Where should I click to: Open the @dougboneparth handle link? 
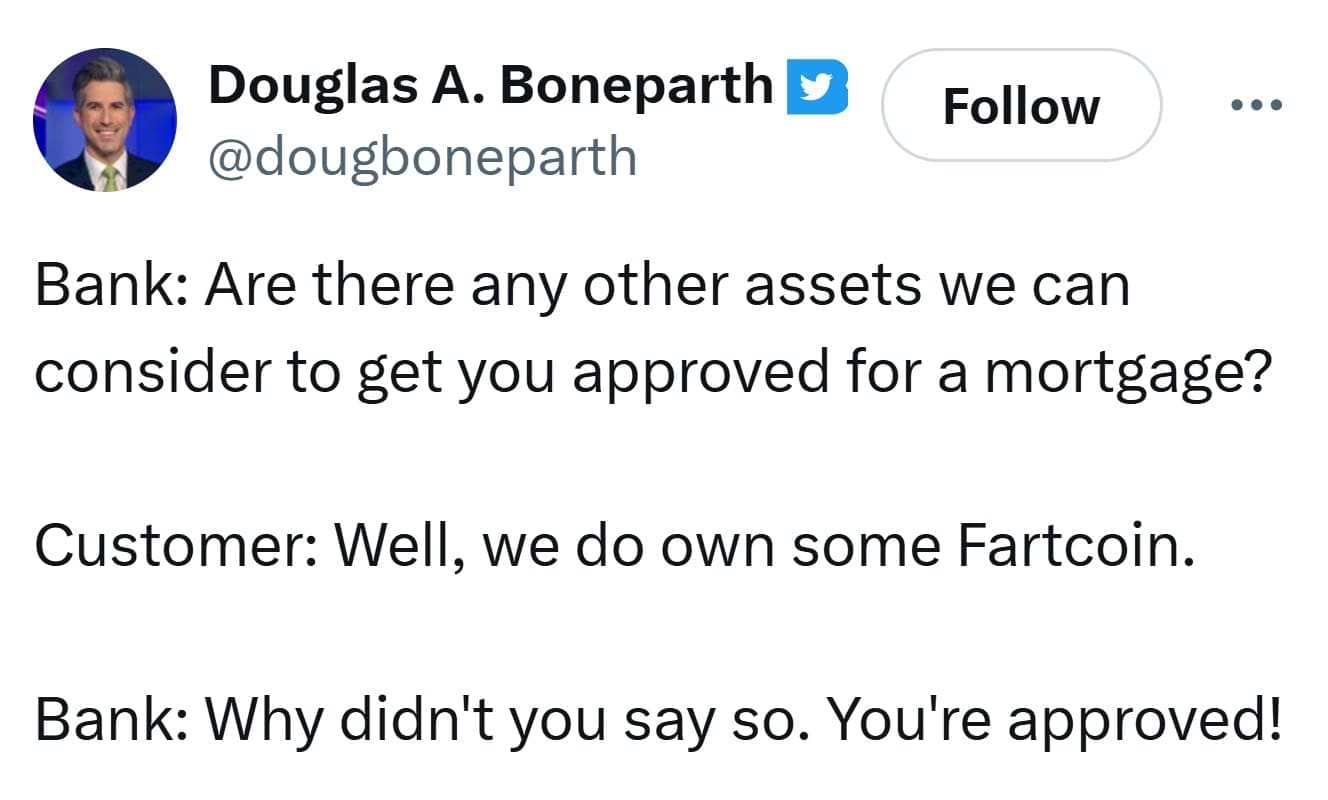point(422,156)
